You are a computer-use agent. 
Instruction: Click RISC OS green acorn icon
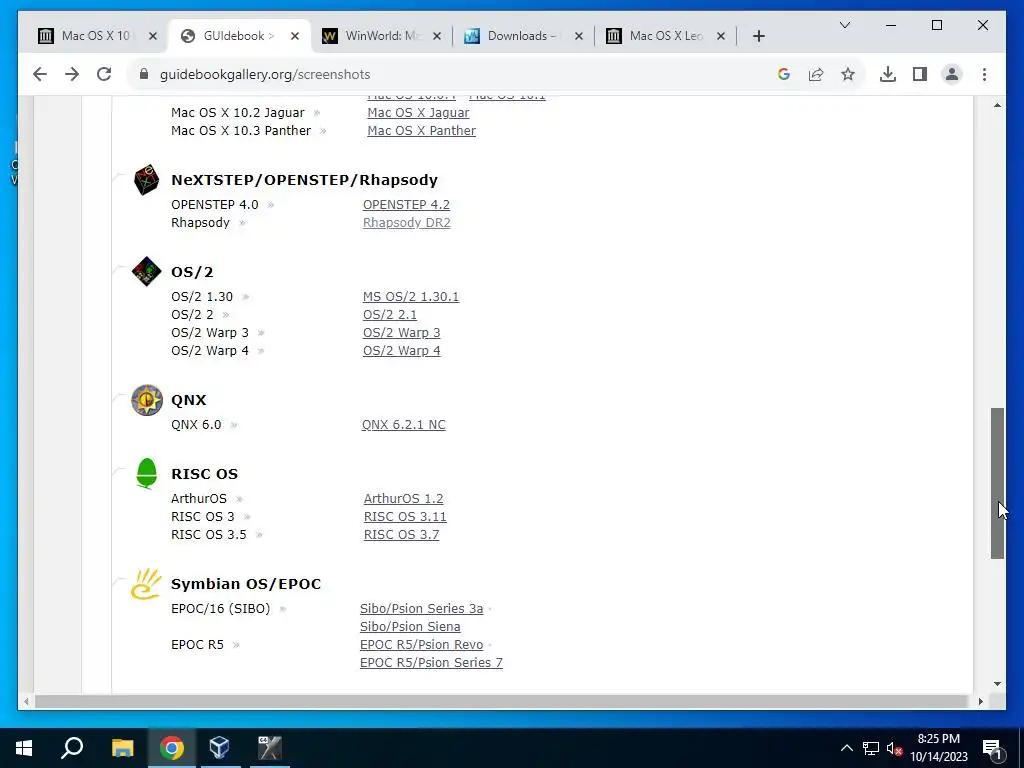coord(146,473)
